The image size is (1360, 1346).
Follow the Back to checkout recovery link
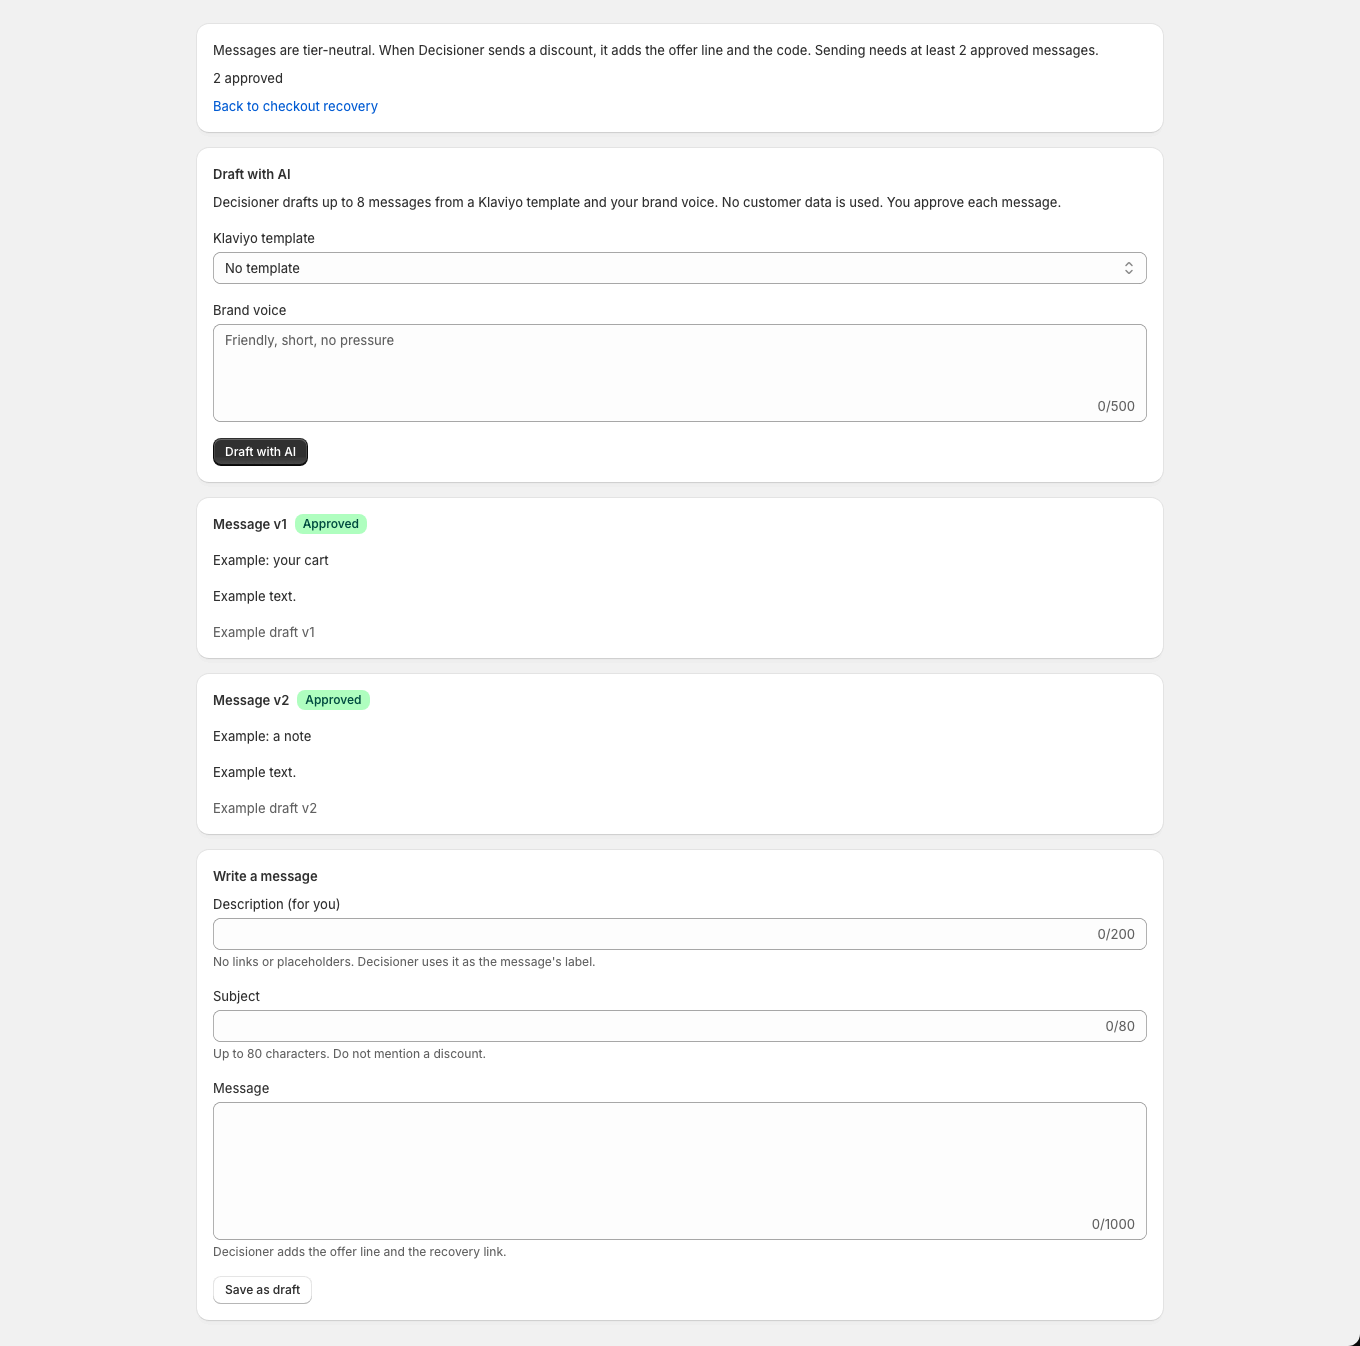click(x=295, y=106)
